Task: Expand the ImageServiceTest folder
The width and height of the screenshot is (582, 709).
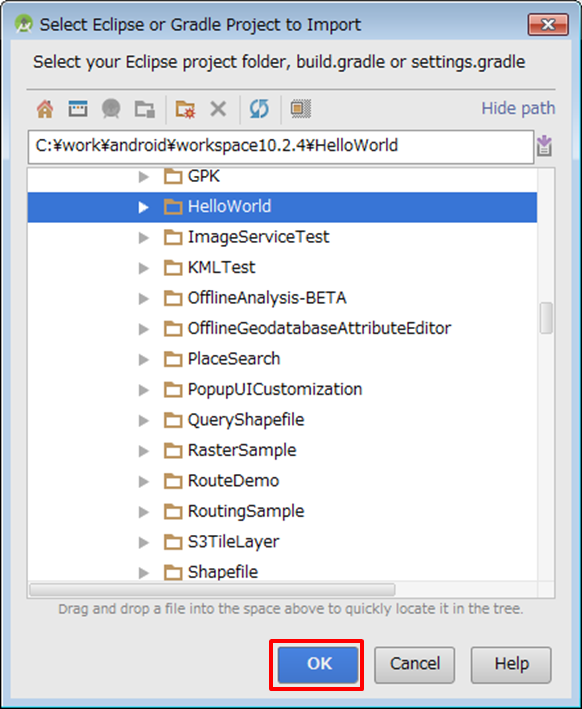Action: click(143, 237)
